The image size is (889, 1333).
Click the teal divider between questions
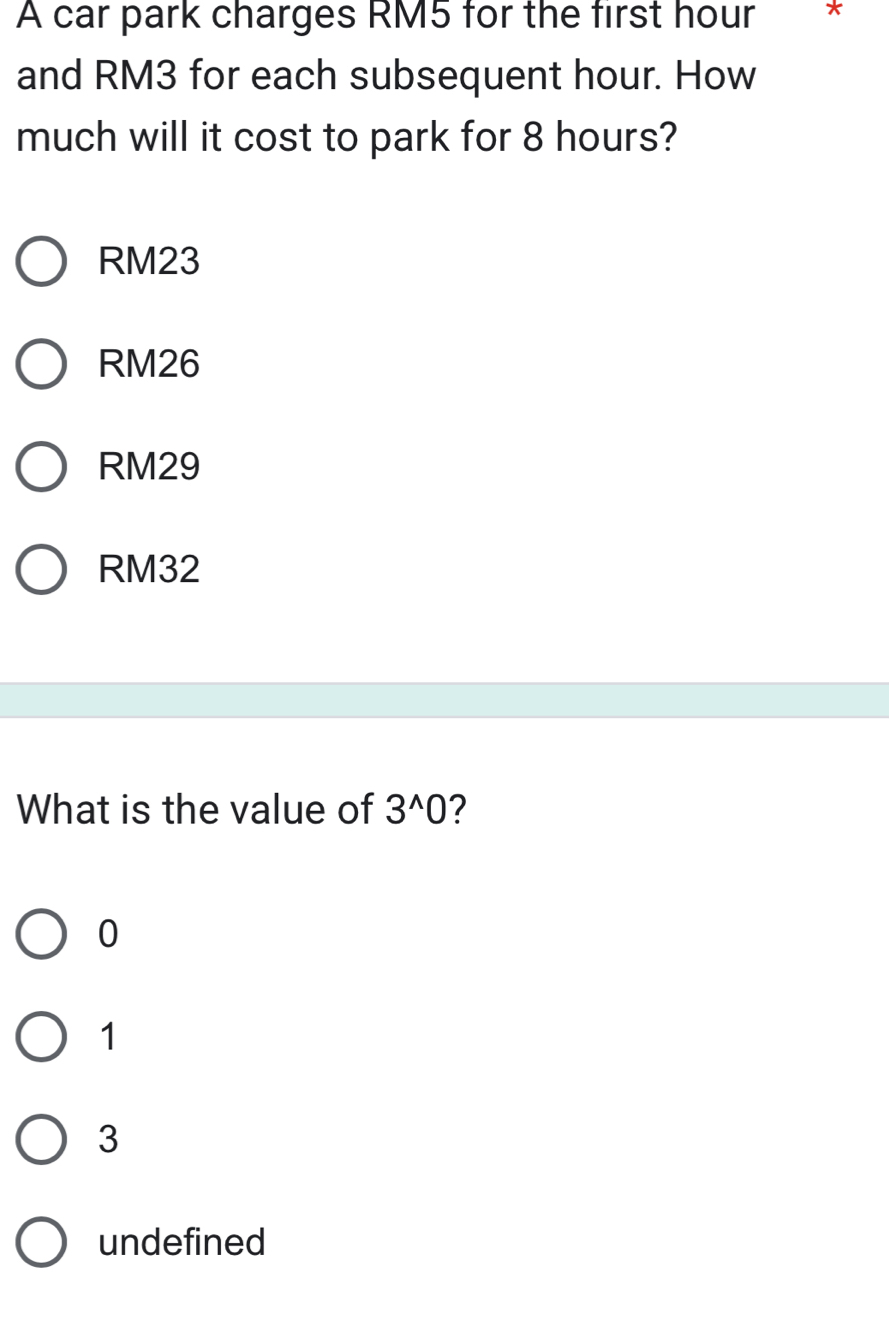click(x=444, y=700)
